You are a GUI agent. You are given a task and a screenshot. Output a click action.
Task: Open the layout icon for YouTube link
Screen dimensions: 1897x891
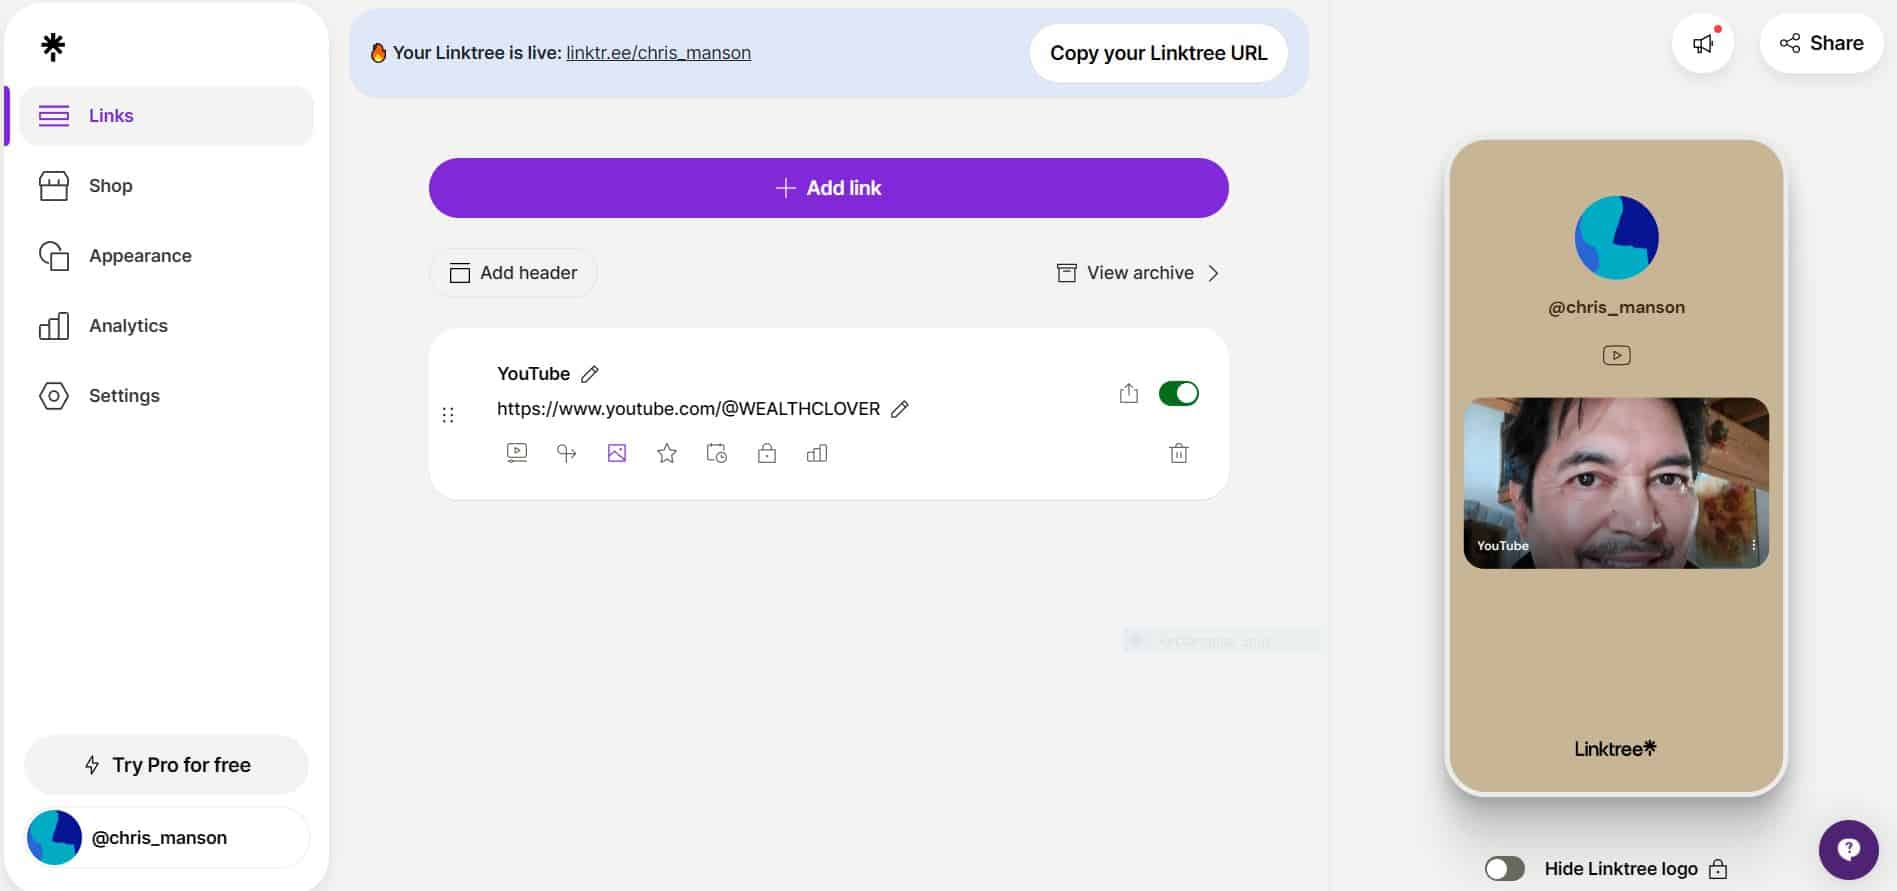517,453
